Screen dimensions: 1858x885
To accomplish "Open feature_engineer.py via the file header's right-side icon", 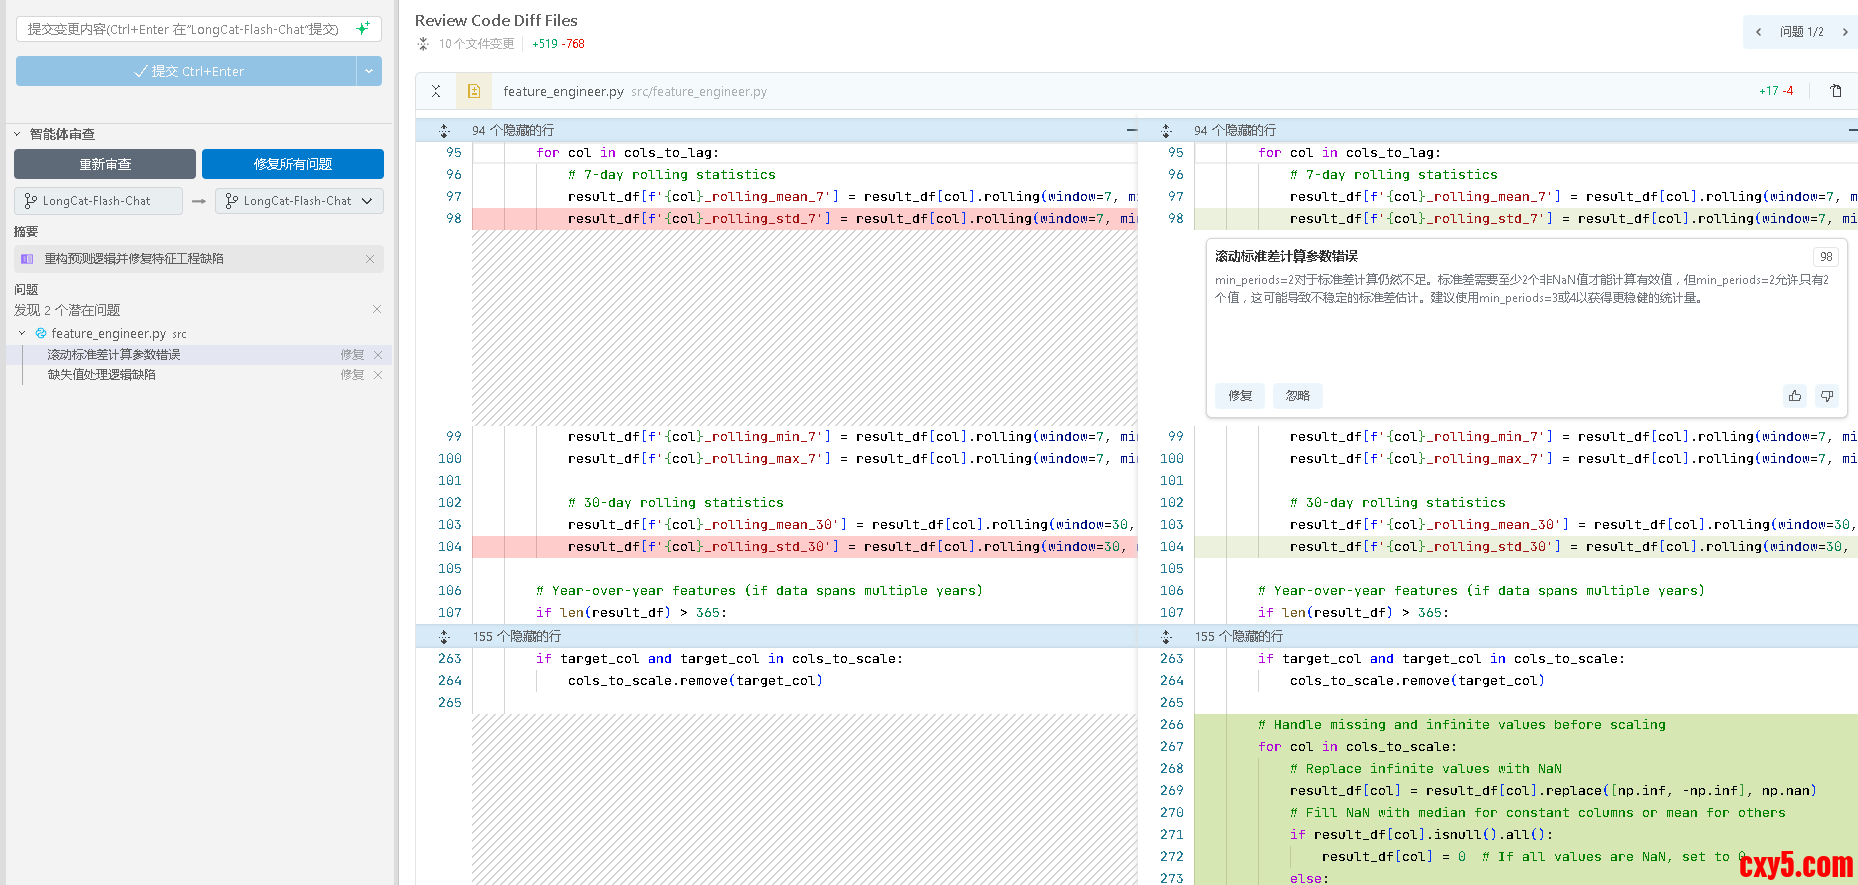I will 1836,91.
